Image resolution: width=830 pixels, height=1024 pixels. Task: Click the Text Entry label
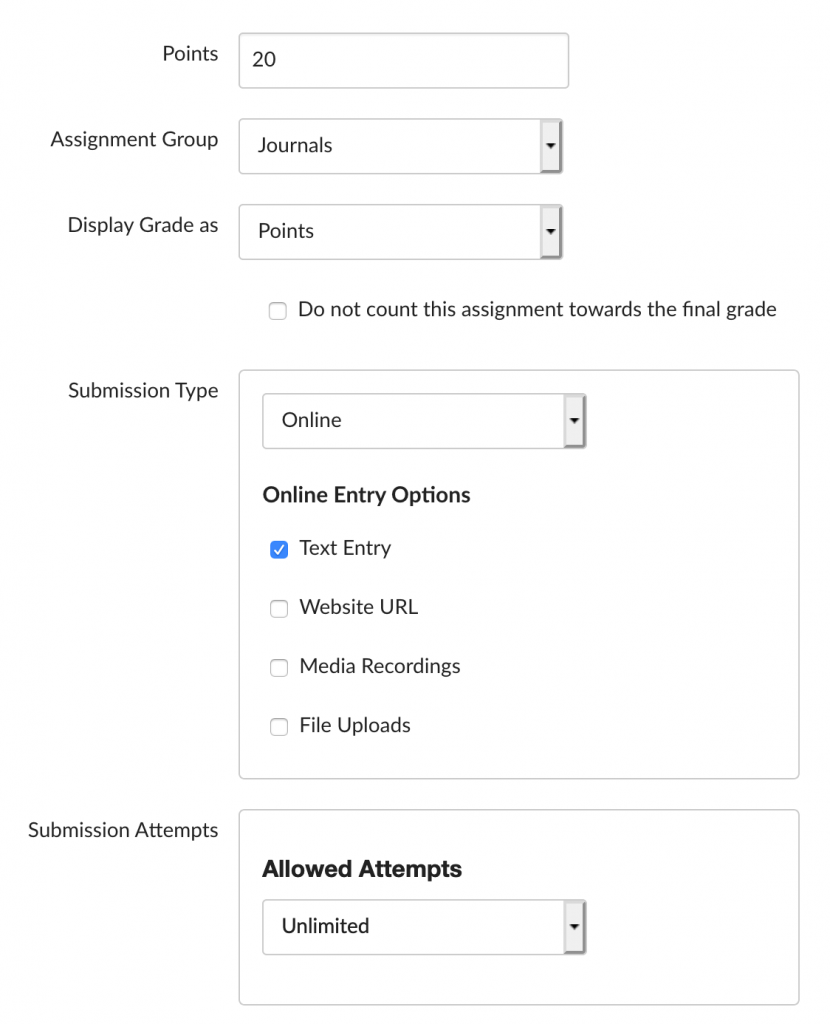pyautogui.click(x=345, y=548)
